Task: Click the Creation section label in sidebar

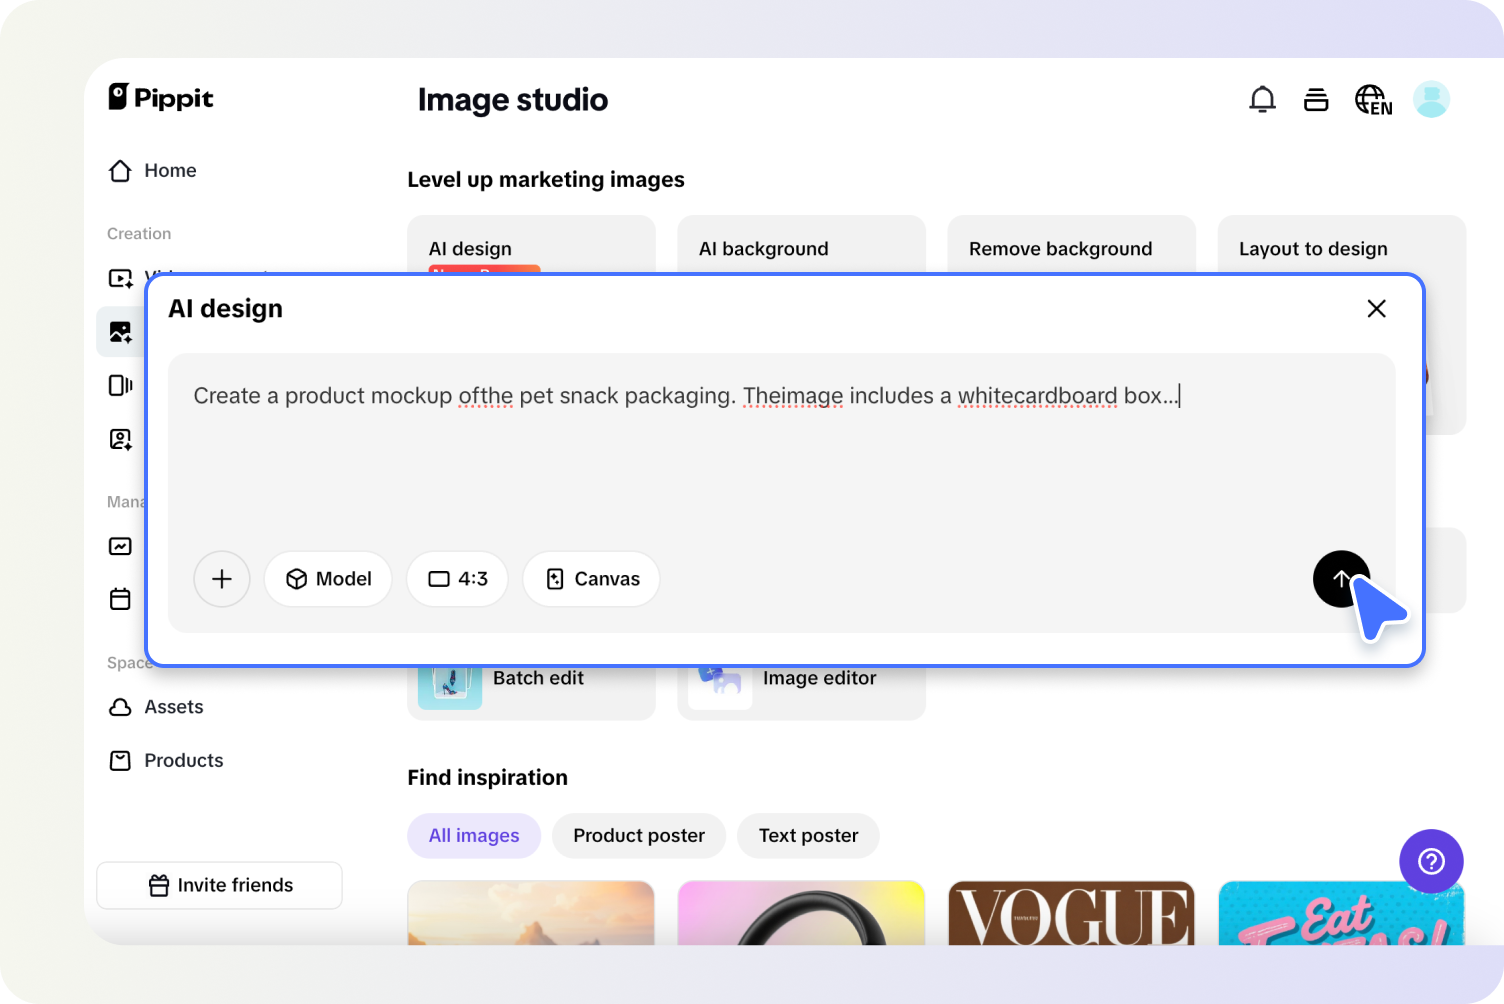Action: point(139,234)
